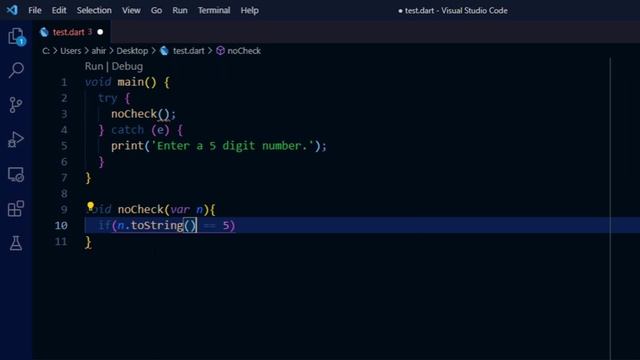
Task: Open the Search view icon
Action: [x=16, y=70]
